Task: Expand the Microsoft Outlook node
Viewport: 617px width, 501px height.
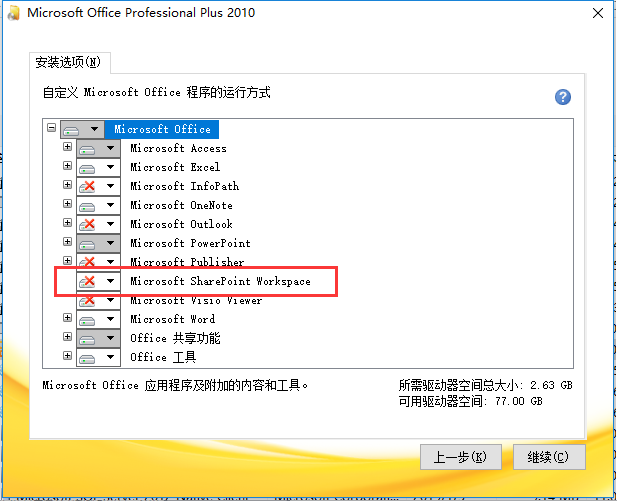Action: [67, 223]
